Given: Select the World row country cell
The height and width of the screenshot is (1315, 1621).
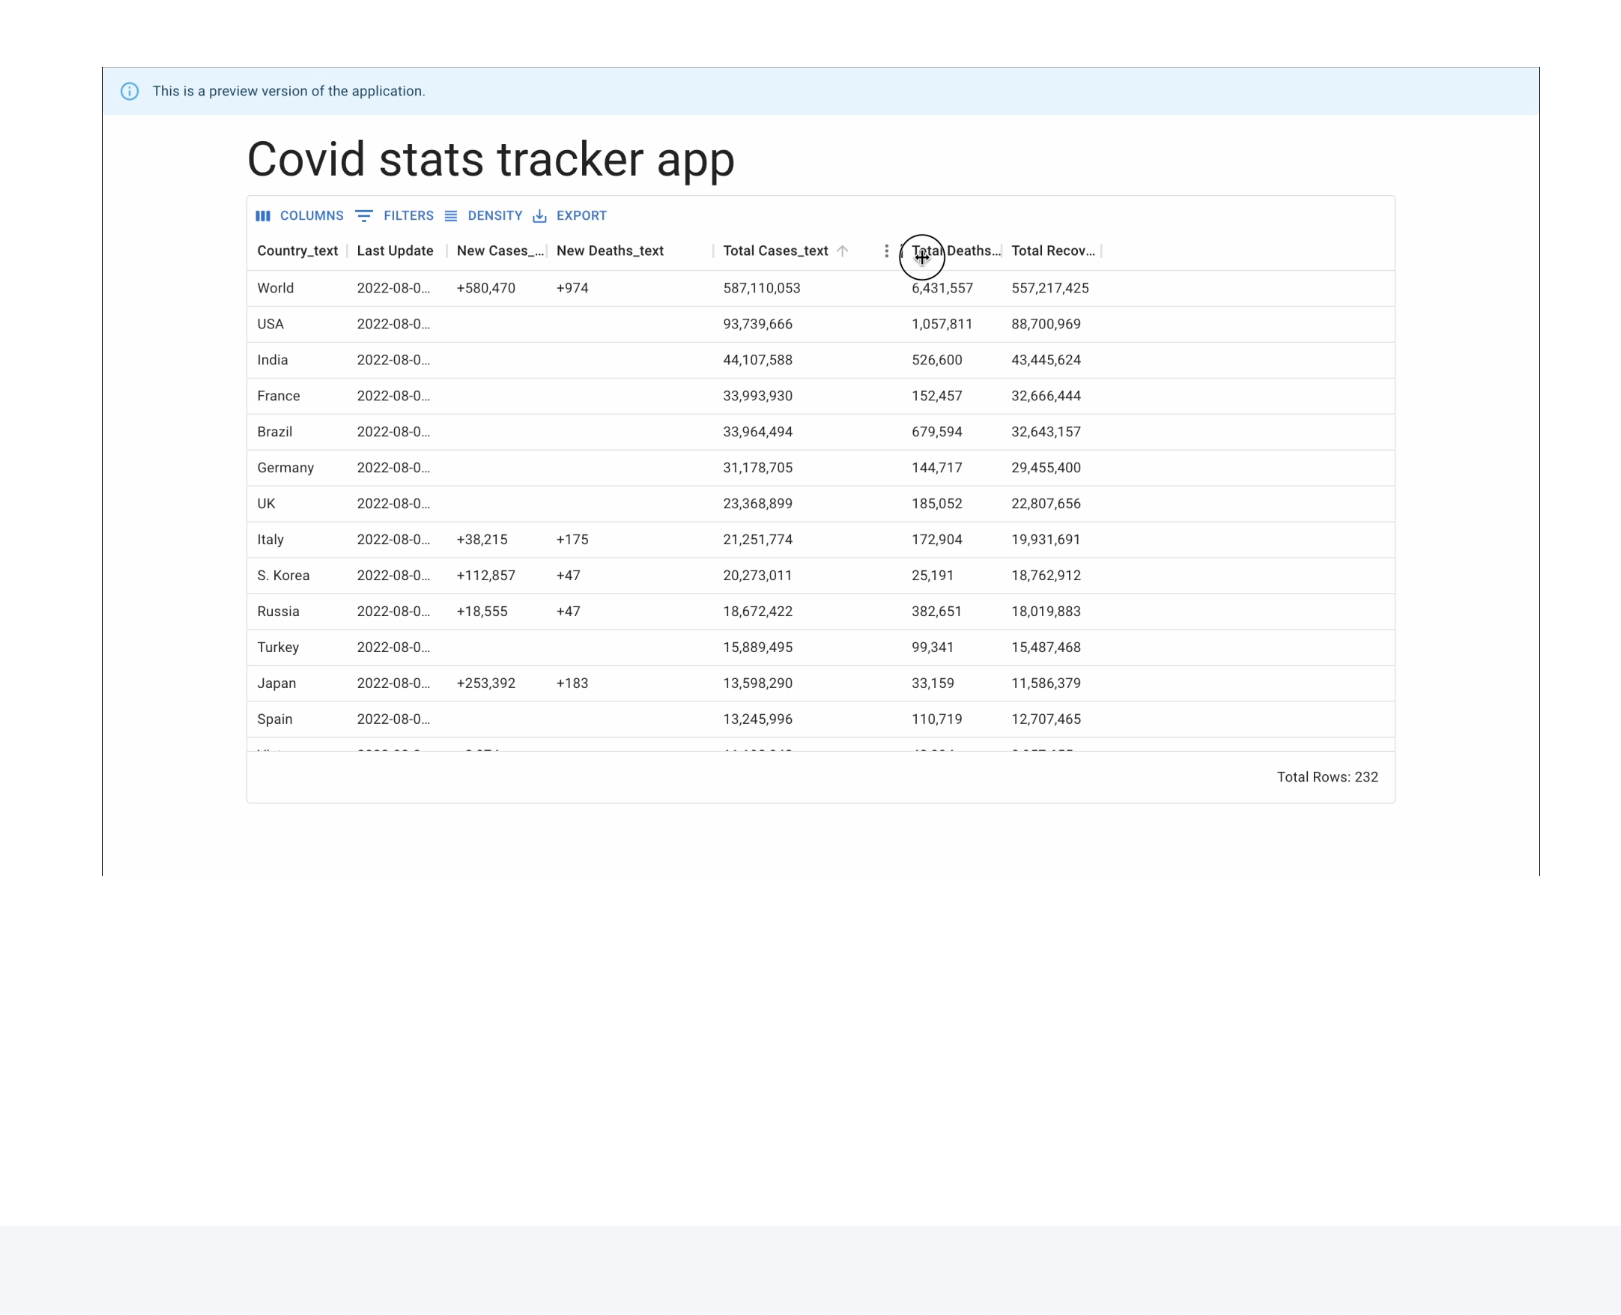Looking at the screenshot, I should tap(275, 288).
